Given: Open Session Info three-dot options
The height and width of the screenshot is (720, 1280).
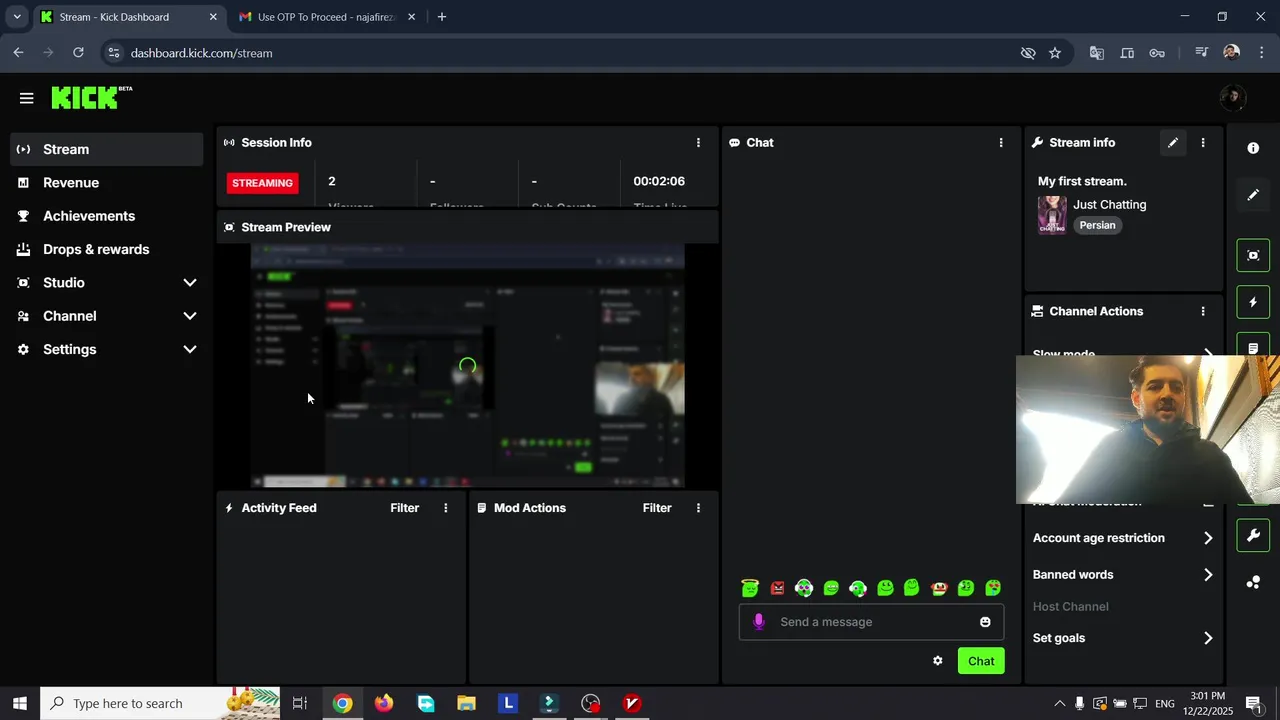Looking at the screenshot, I should coord(698,143).
